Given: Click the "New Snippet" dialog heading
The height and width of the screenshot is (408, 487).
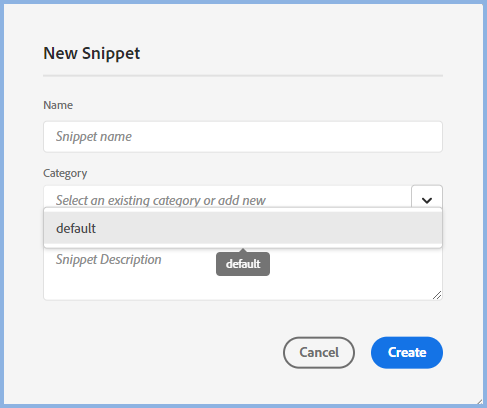Looking at the screenshot, I should (92, 53).
